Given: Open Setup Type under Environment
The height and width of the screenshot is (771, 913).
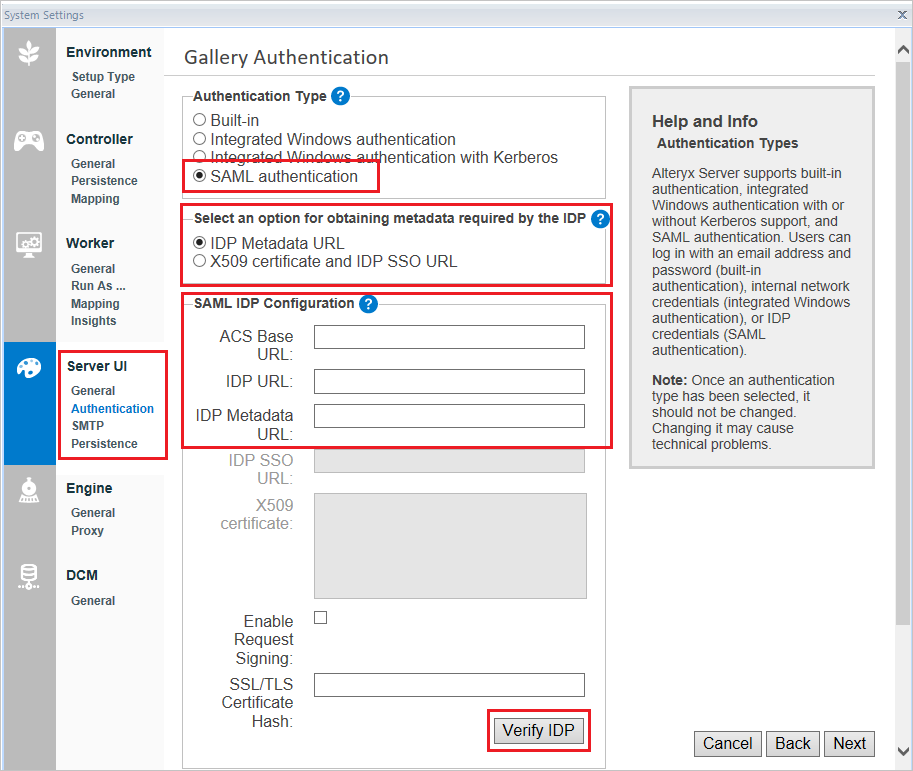Looking at the screenshot, I should click(102, 76).
